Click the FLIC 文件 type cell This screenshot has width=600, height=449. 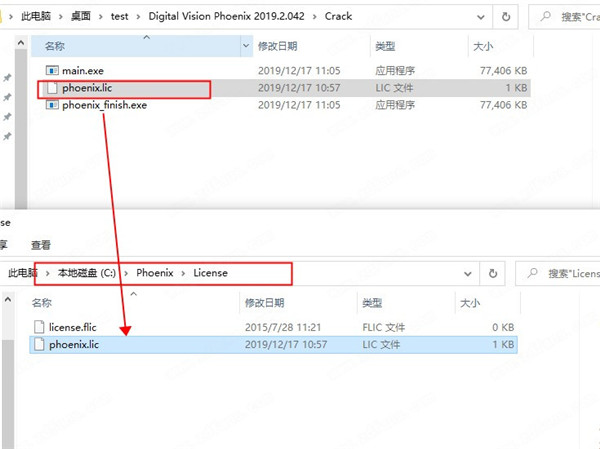click(x=383, y=328)
